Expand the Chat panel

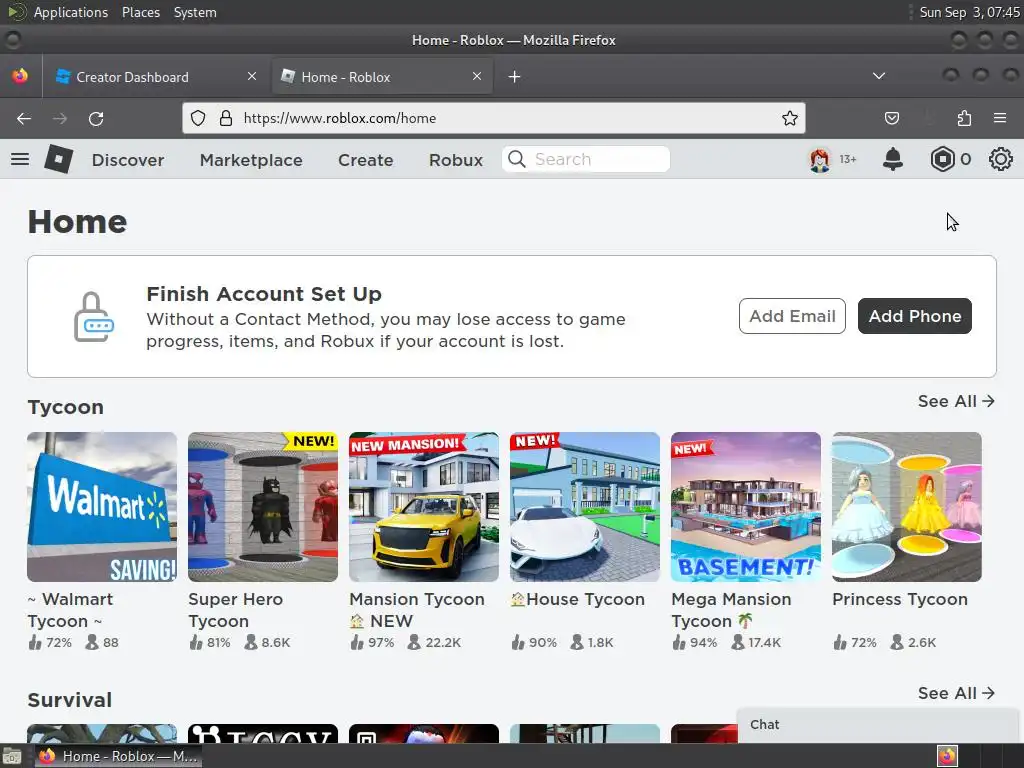tap(879, 725)
